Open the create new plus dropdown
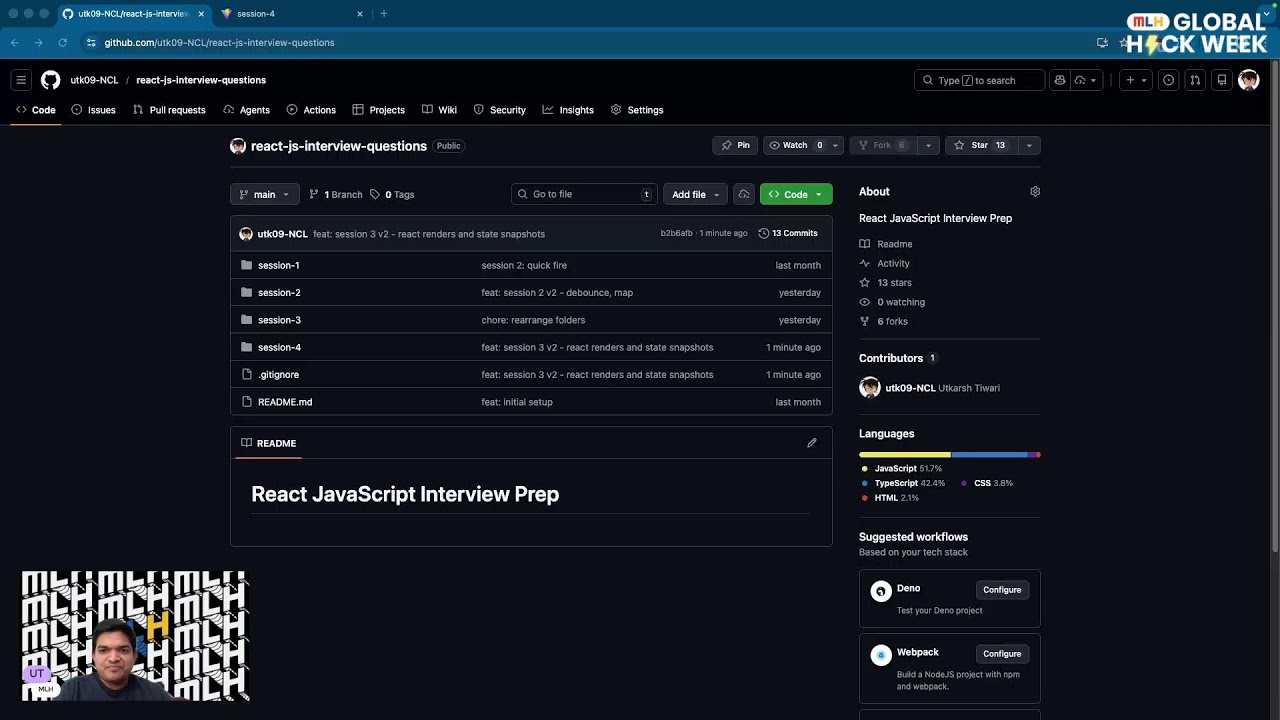The width and height of the screenshot is (1280, 720). [1136, 80]
